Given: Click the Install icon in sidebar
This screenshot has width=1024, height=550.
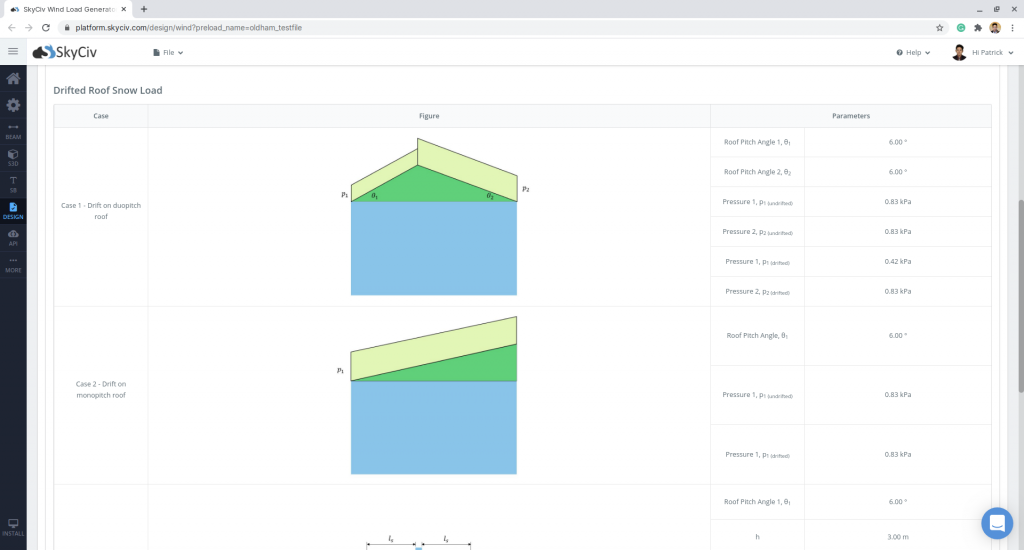Looking at the screenshot, I should [13, 527].
